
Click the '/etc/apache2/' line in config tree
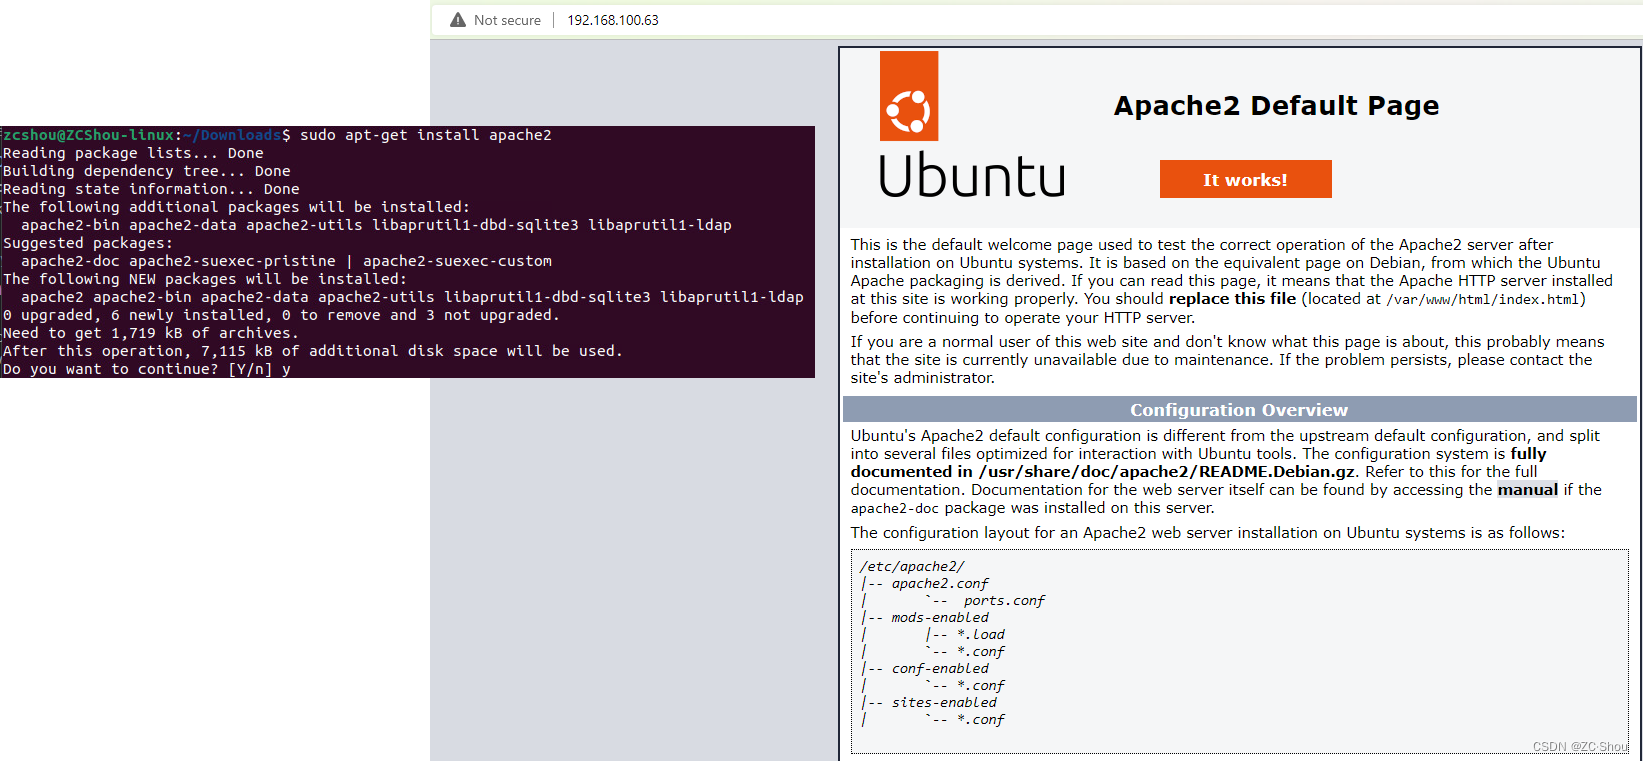[912, 566]
